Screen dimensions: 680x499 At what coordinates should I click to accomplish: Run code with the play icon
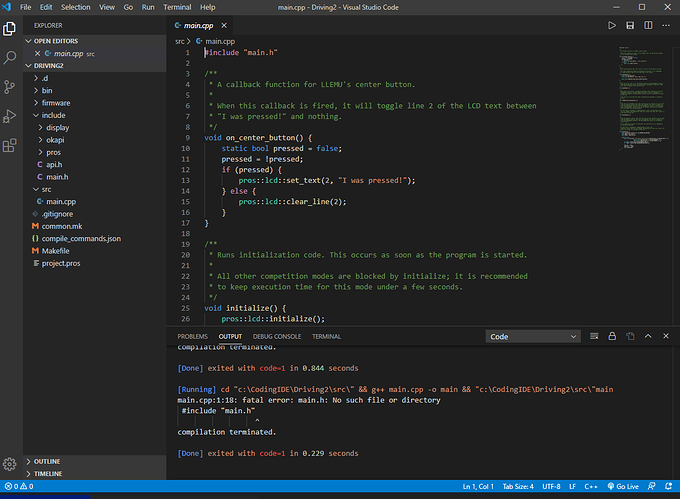[x=611, y=26]
